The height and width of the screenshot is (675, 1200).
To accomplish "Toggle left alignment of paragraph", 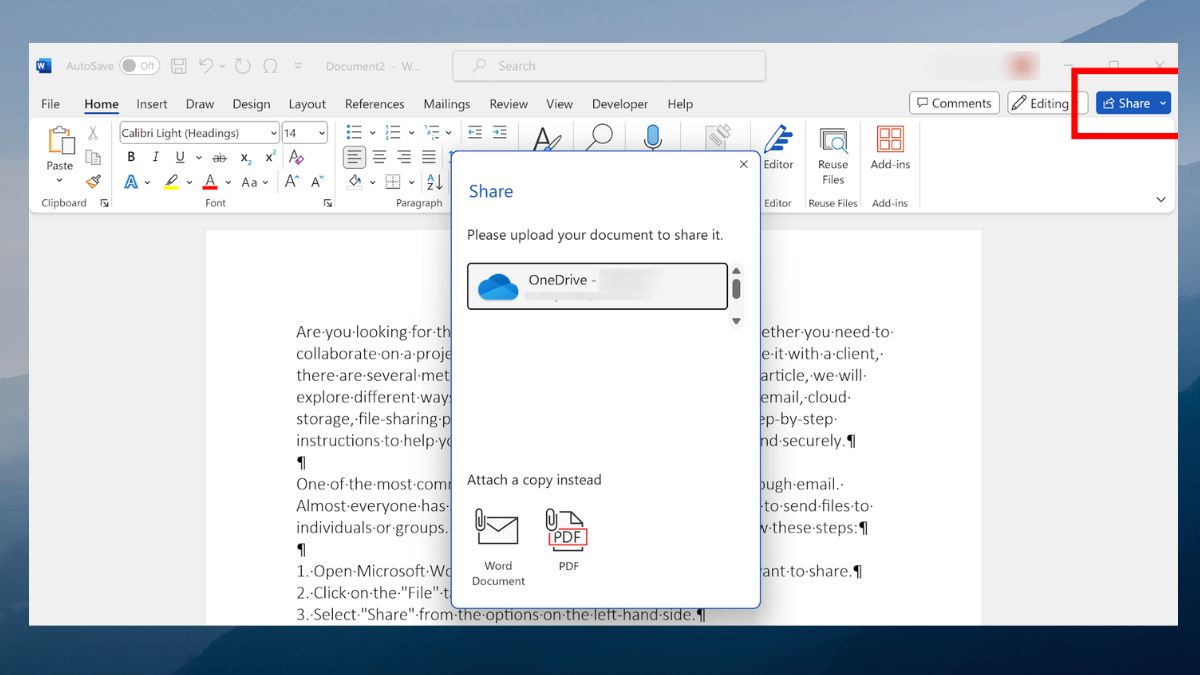I will [x=355, y=157].
